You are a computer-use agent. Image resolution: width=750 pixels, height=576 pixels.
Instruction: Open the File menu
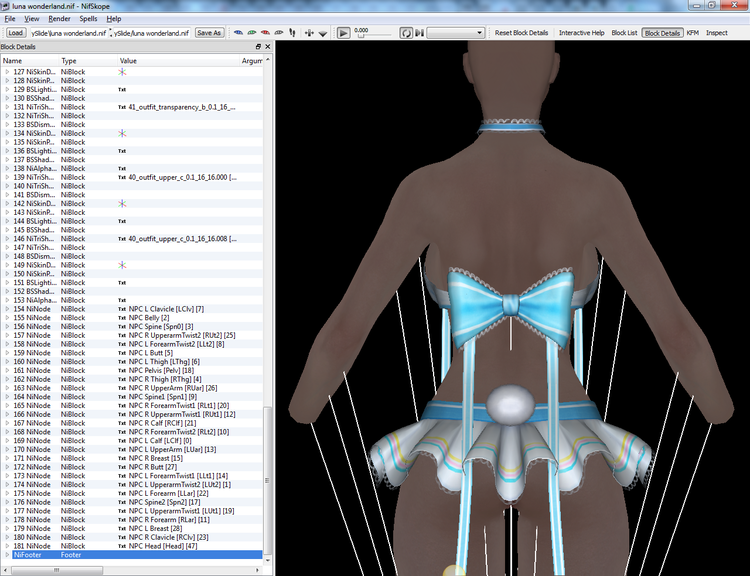(10, 19)
